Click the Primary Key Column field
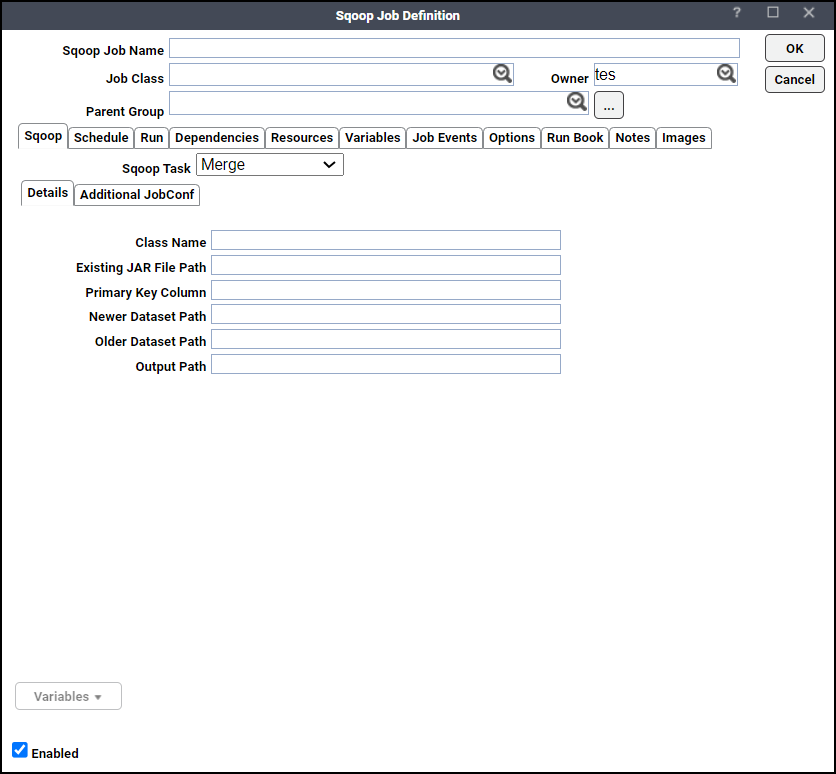 386,290
